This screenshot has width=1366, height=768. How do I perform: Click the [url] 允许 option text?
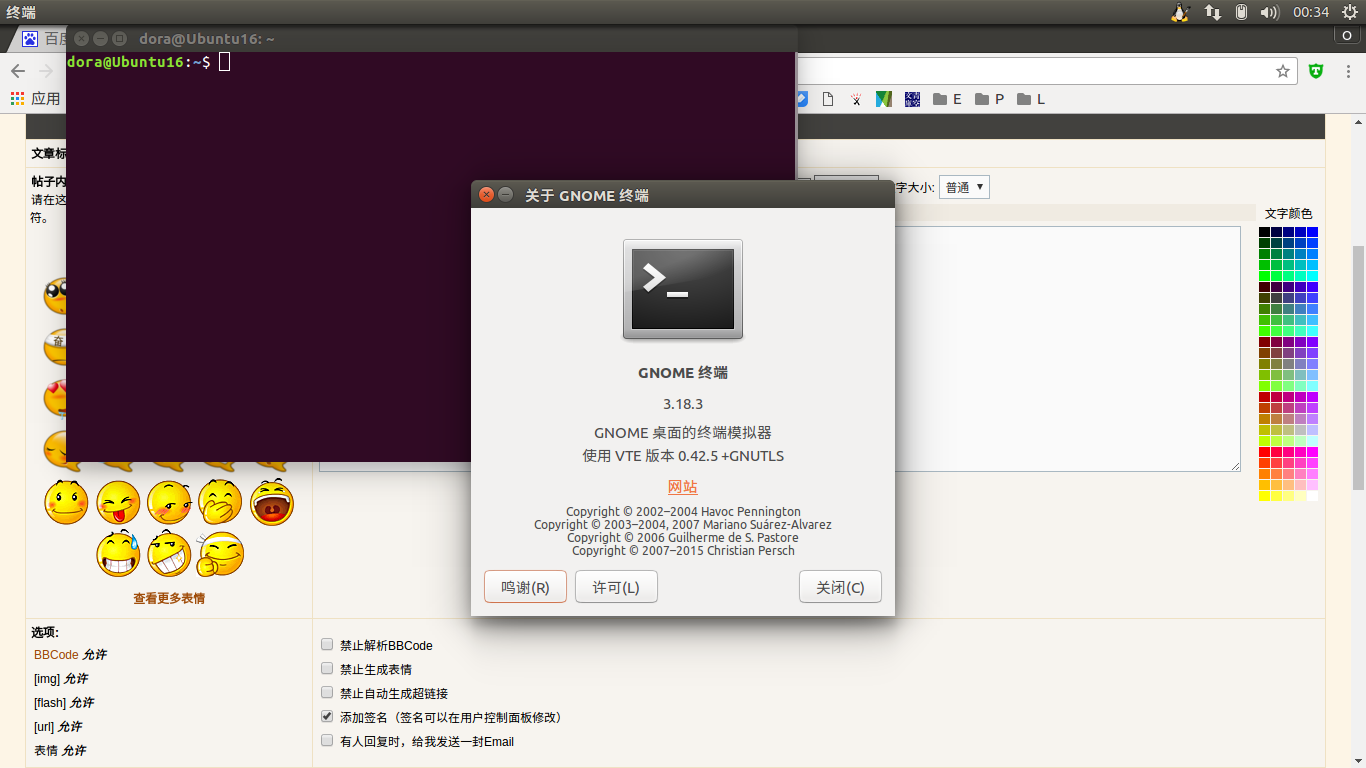(x=58, y=727)
